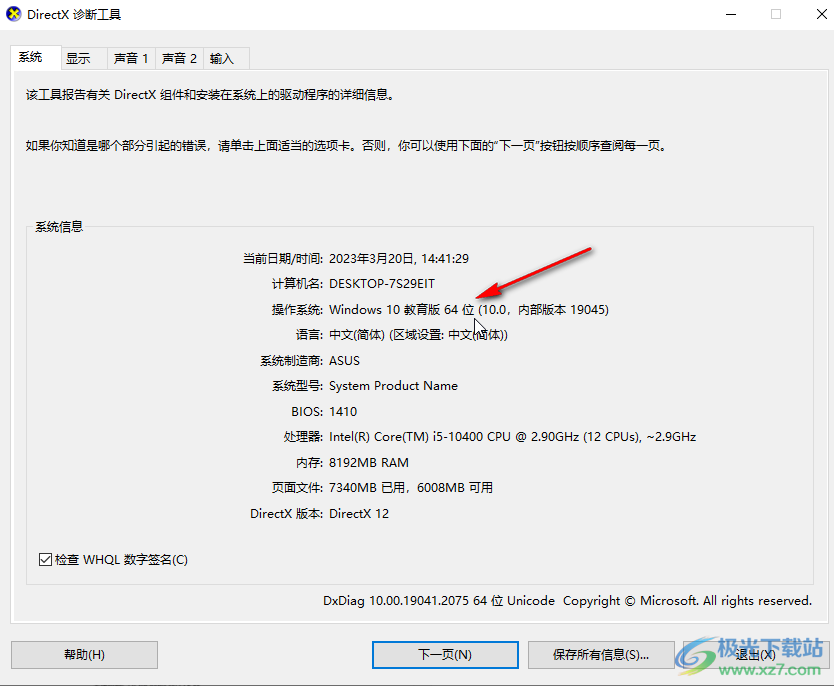Switch to the 系统 tab
The height and width of the screenshot is (686, 834).
tap(36, 57)
